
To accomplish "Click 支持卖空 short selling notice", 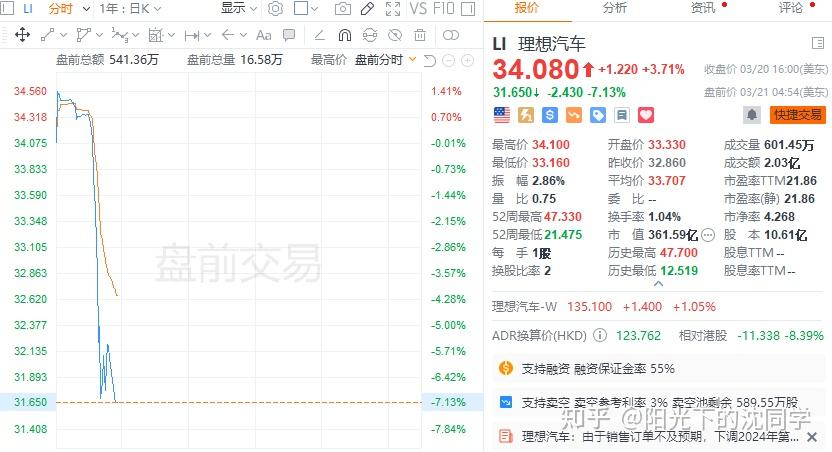I will pyautogui.click(x=658, y=403).
